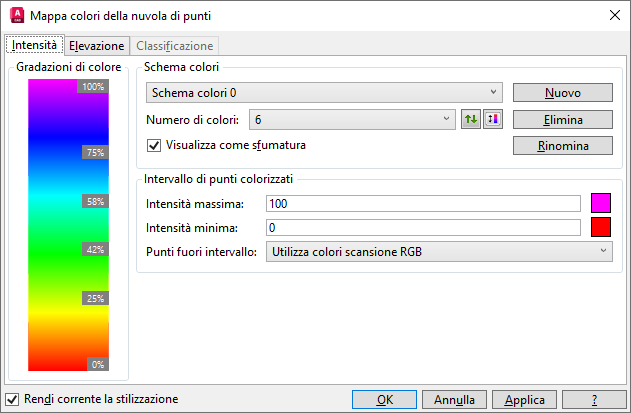
Task: Switch to the Elevazione tab
Action: pos(97,46)
